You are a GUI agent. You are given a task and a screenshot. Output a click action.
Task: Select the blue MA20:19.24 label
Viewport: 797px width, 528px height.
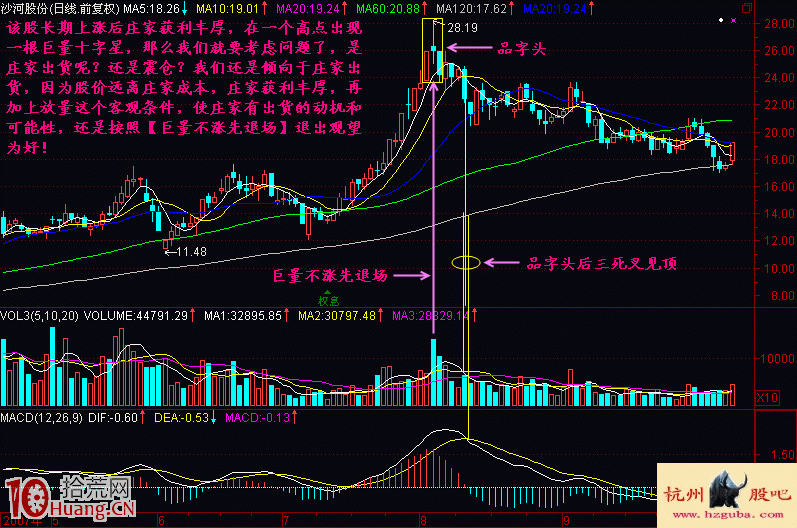point(555,9)
